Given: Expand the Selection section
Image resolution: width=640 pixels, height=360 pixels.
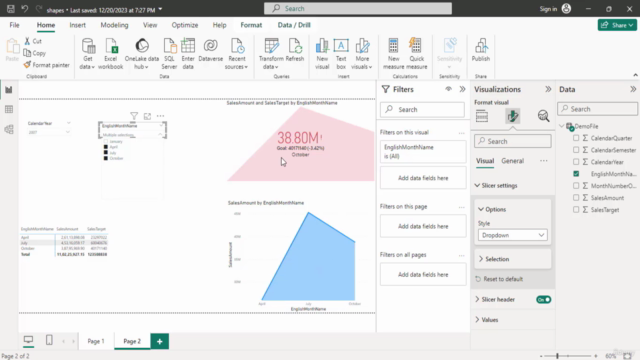Looking at the screenshot, I should point(481,259).
